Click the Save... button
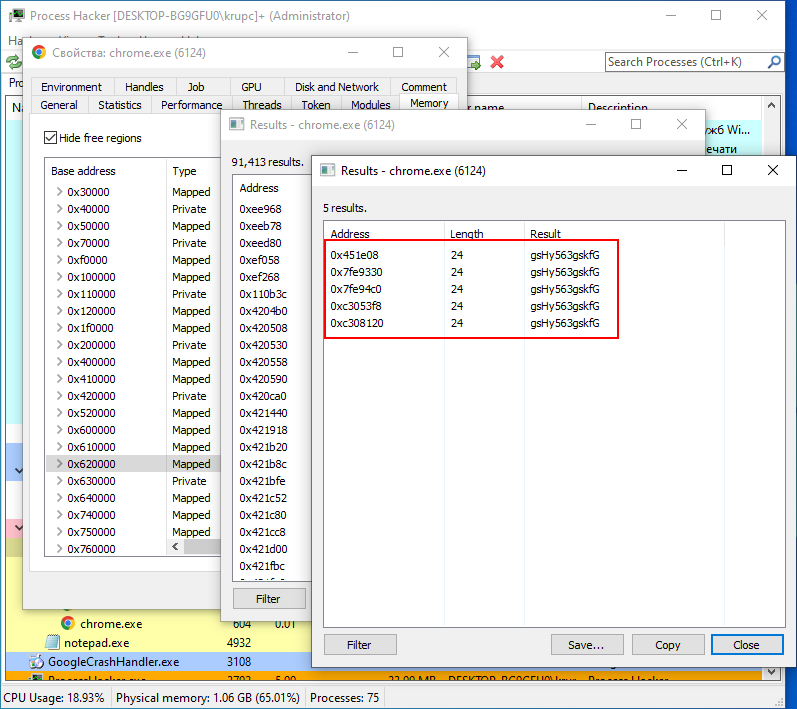 click(587, 644)
